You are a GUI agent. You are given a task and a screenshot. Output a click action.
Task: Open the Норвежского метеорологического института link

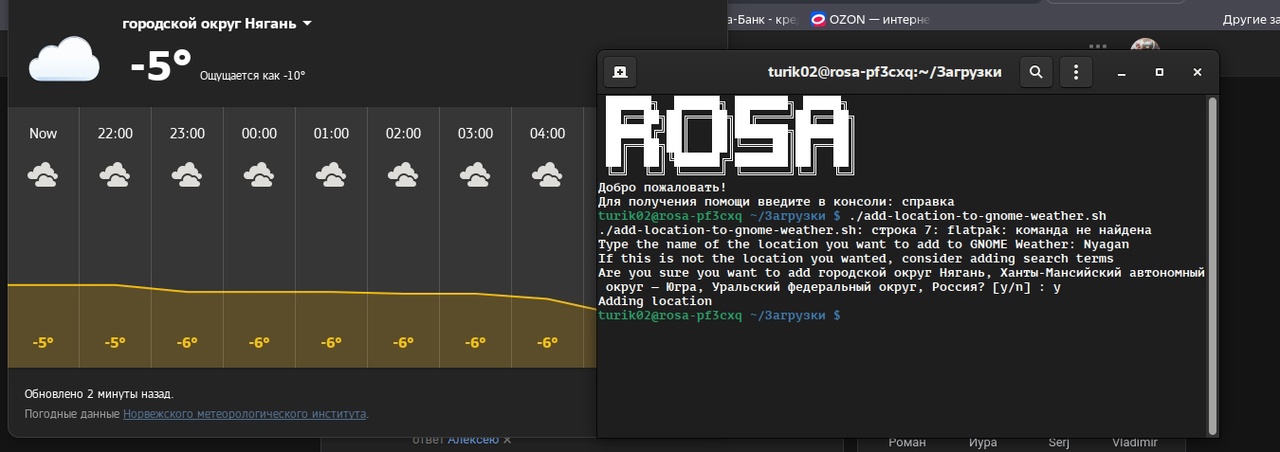point(244,413)
